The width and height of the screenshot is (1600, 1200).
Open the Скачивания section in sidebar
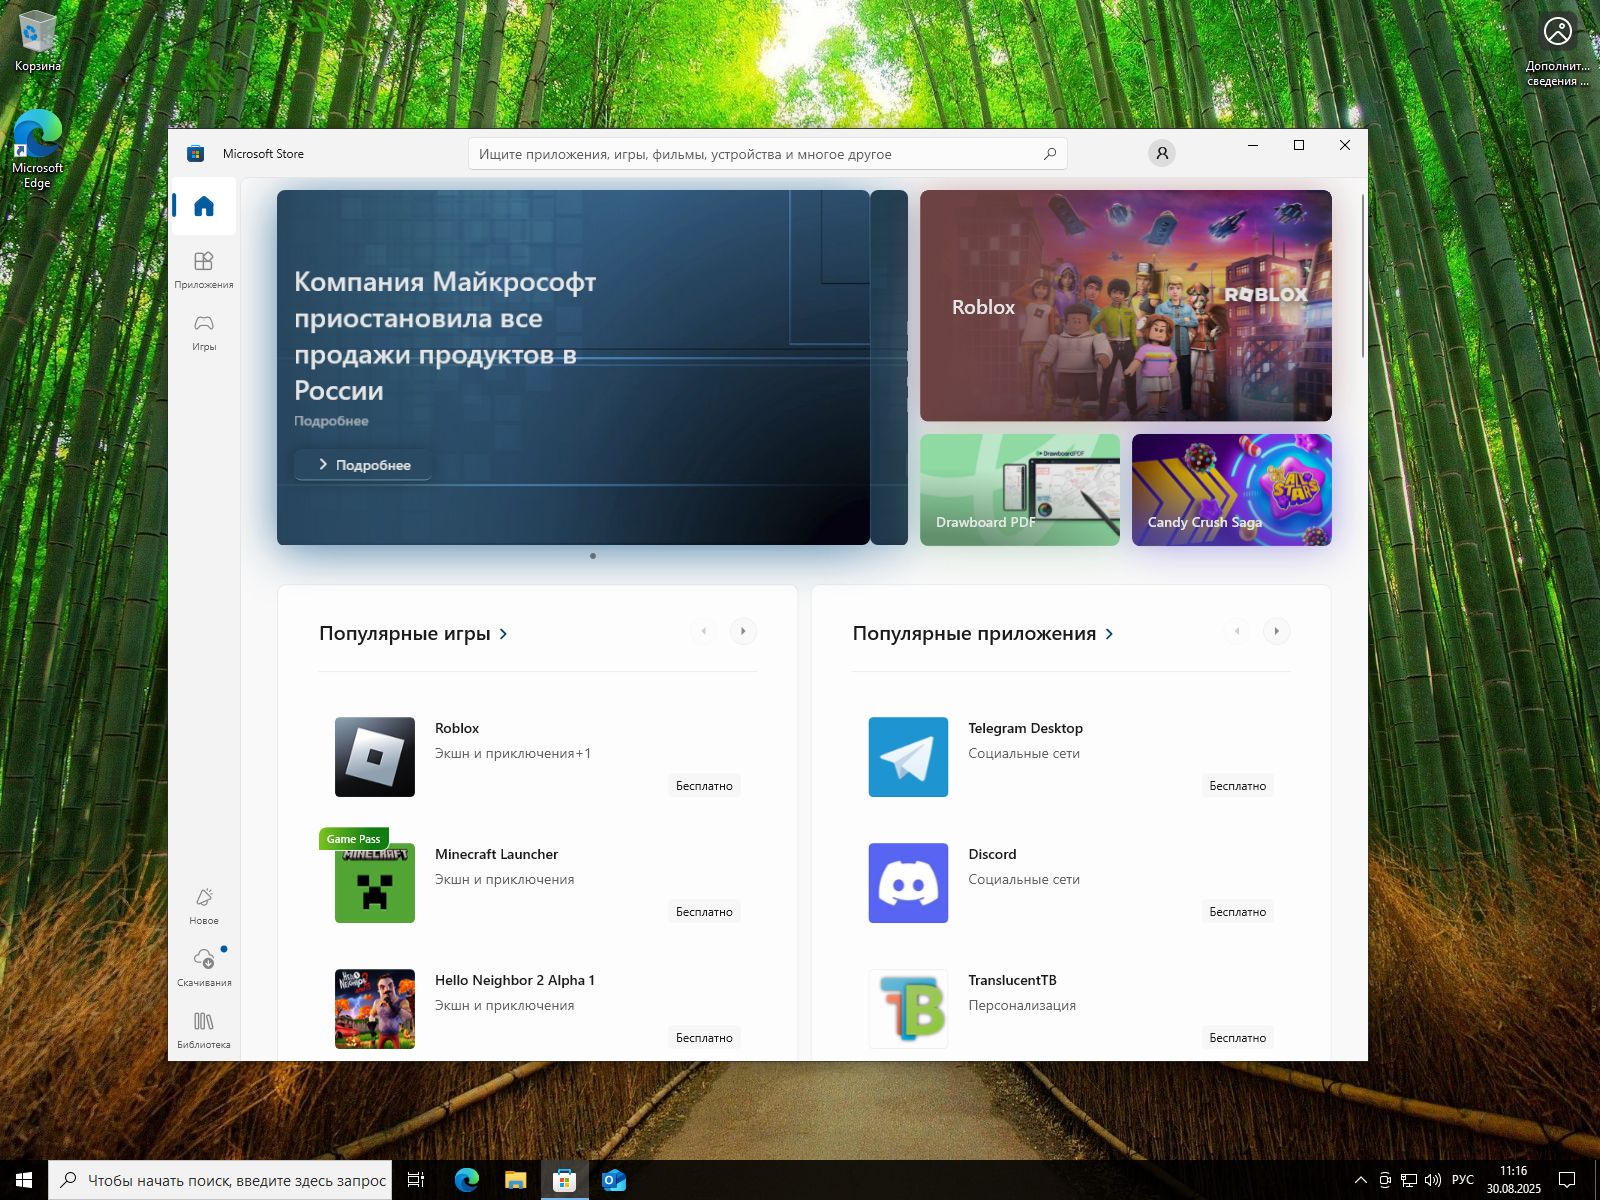pos(204,968)
